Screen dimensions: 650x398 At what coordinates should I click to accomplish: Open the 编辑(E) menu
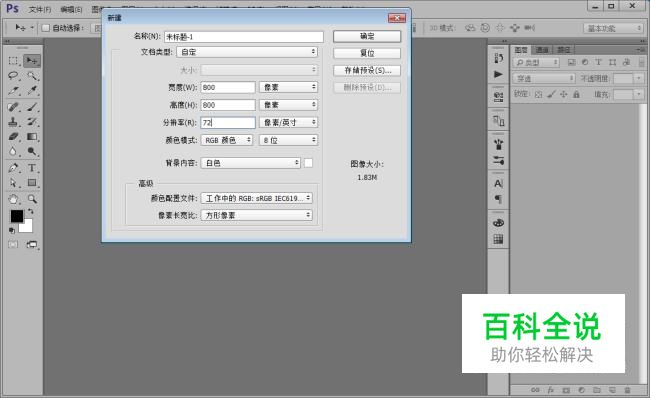coord(71,9)
